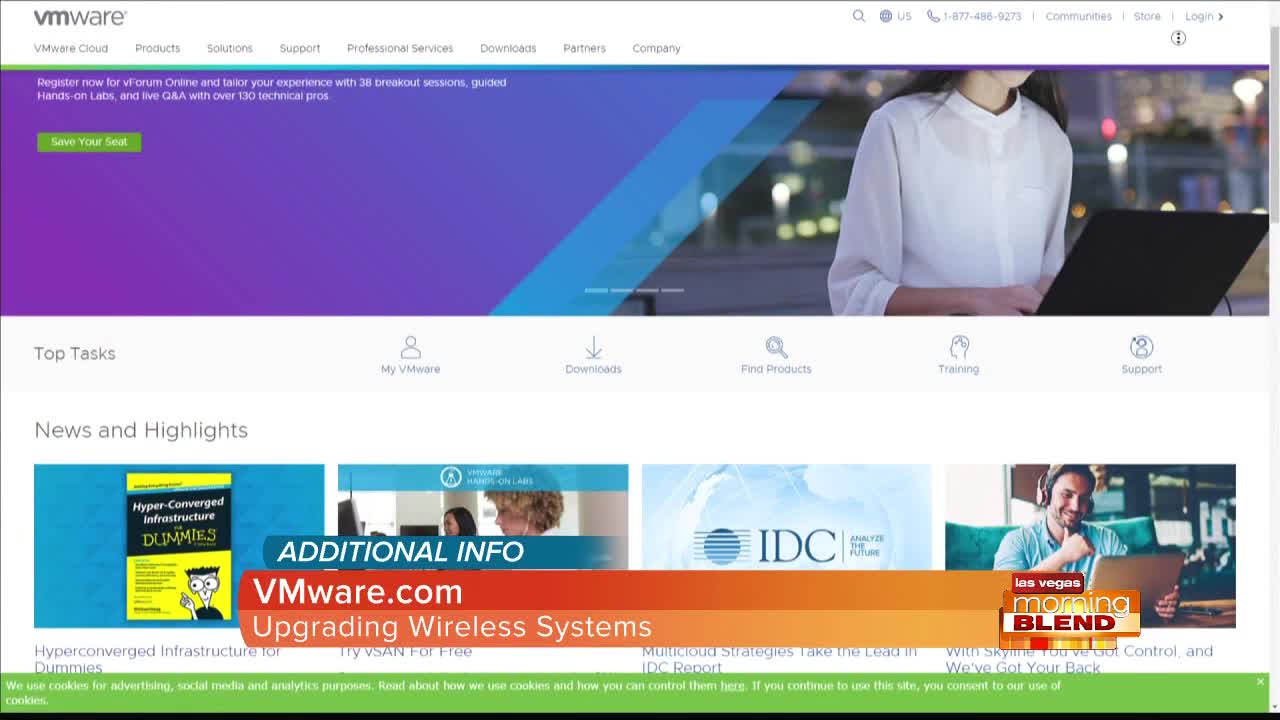Image resolution: width=1280 pixels, height=720 pixels.
Task: Open the Hyper-Converged Infrastructure for Dummies thumbnail
Action: point(179,546)
